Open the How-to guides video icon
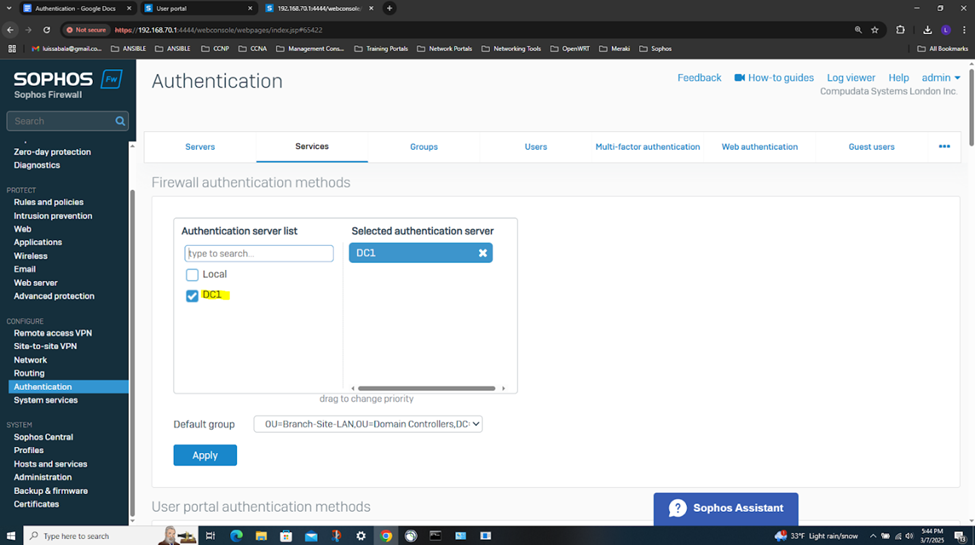975x545 pixels. click(739, 78)
